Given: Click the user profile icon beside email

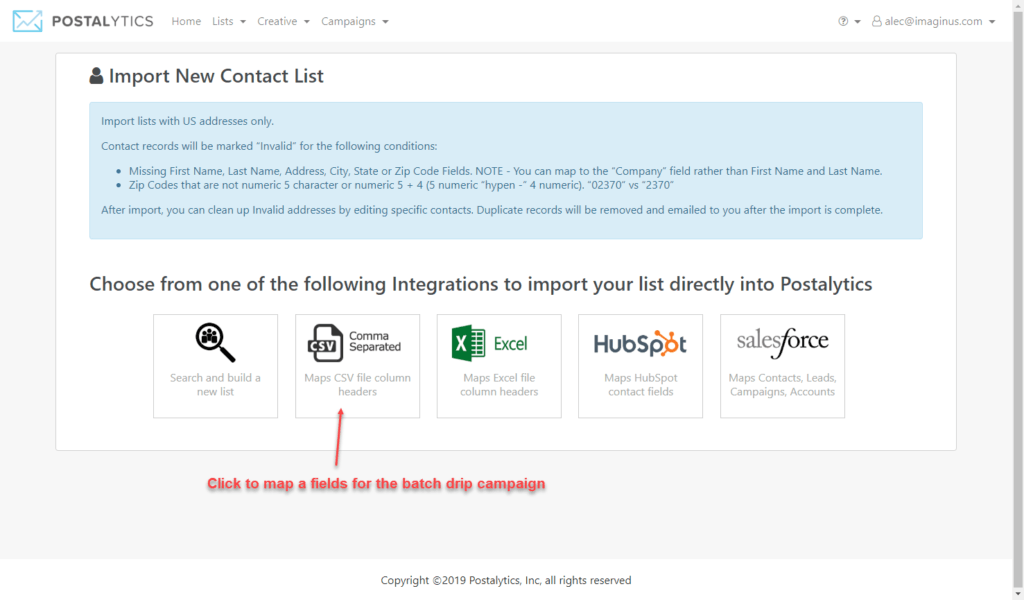Looking at the screenshot, I should point(876,22).
